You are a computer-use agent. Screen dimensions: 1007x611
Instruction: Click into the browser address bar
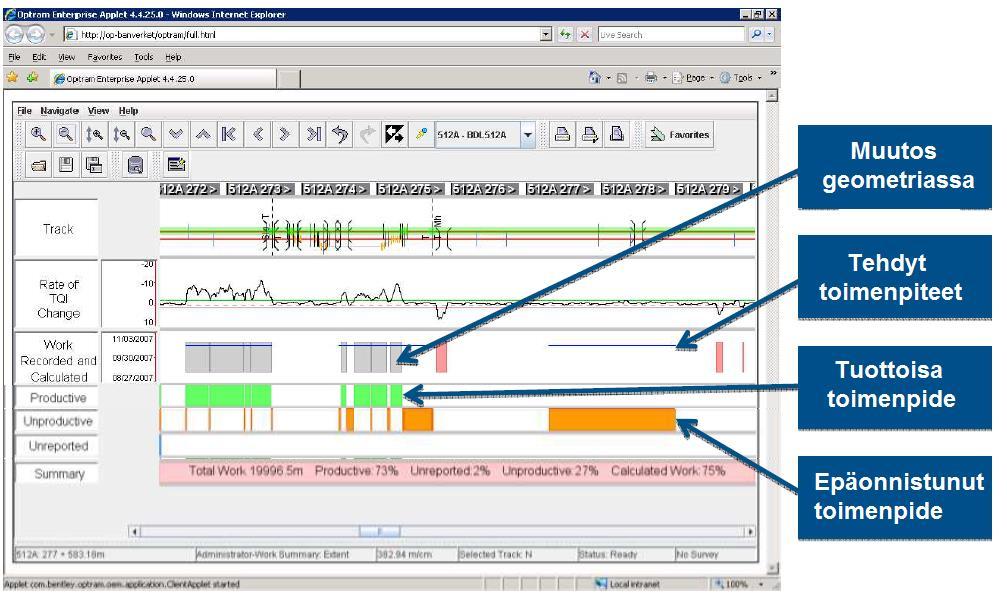tap(302, 35)
